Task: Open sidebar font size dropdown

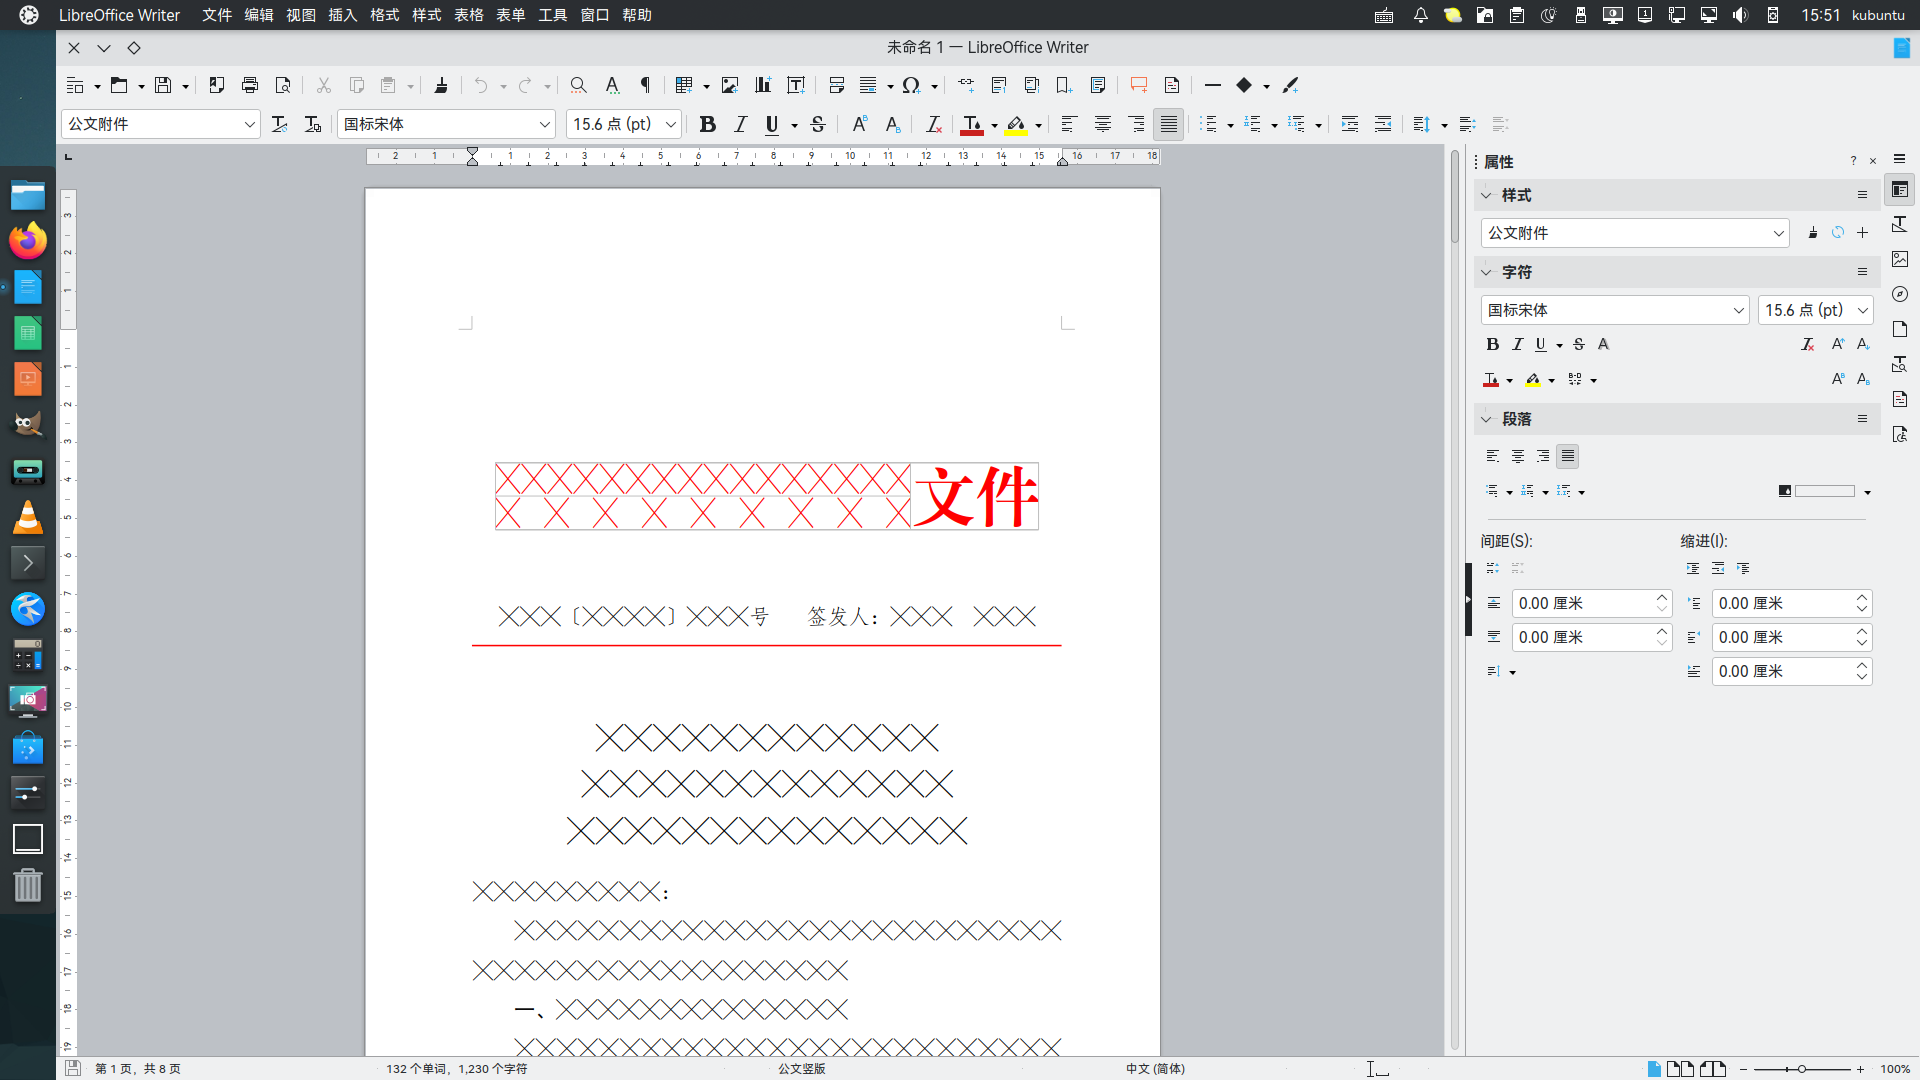Action: [x=1862, y=310]
